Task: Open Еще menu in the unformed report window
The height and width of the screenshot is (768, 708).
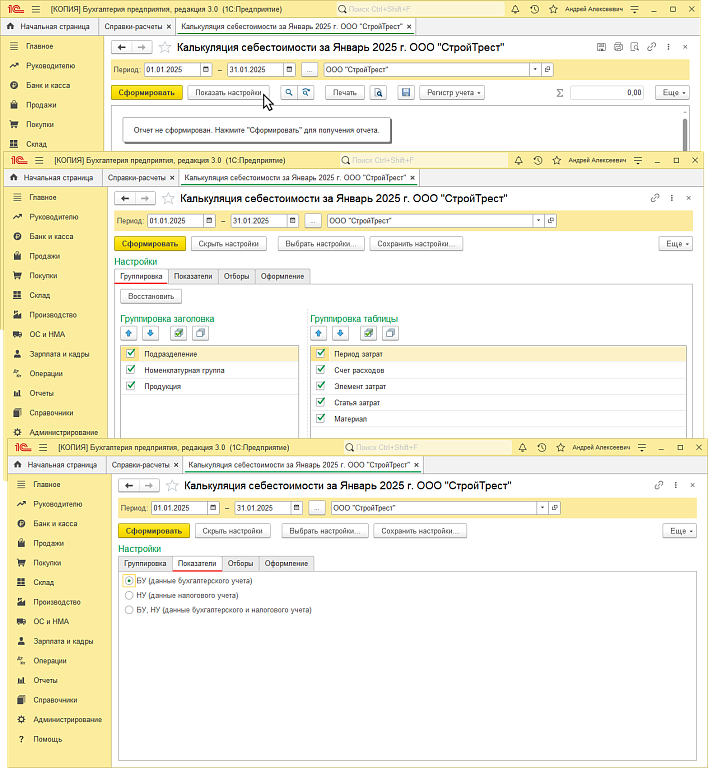Action: (x=672, y=93)
